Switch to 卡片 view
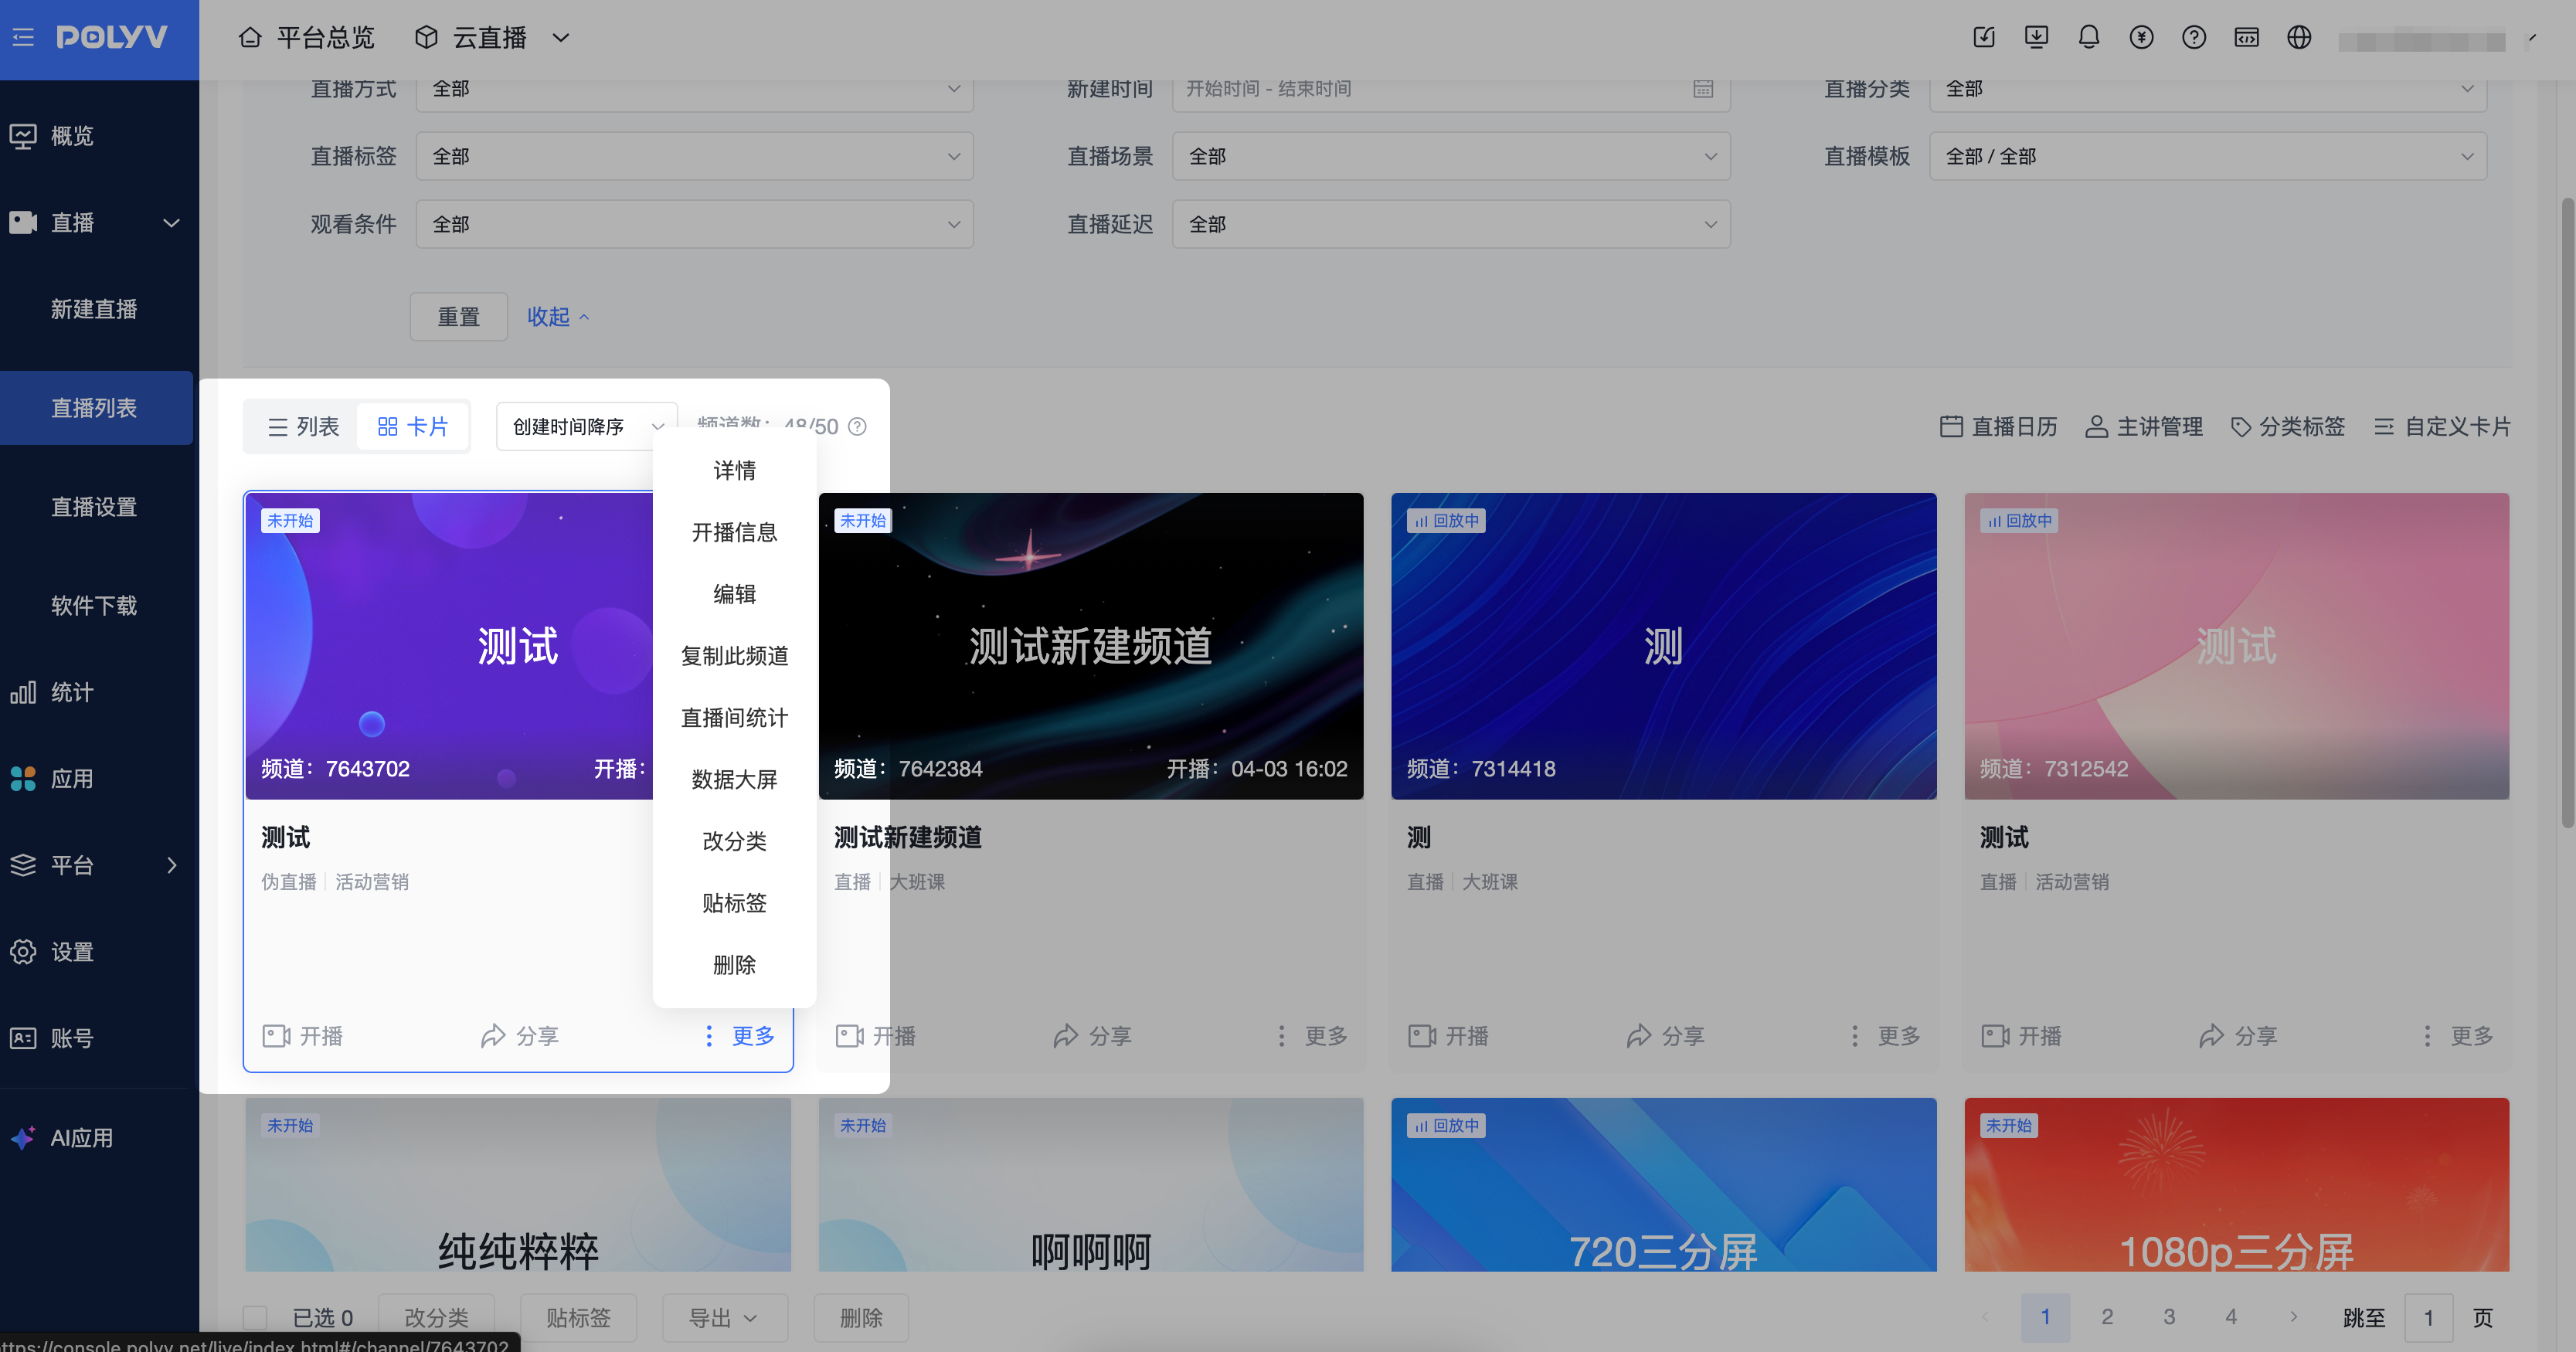 click(413, 427)
